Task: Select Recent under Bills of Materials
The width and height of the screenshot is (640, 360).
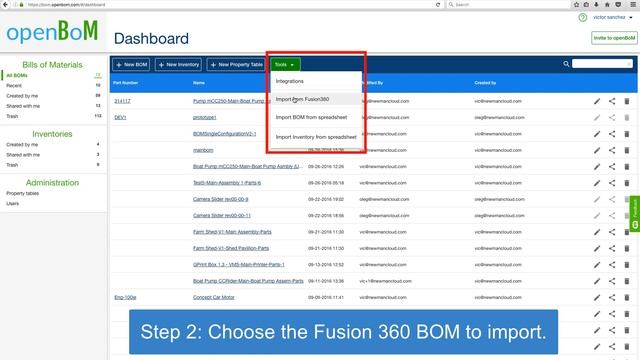Action: coord(14,86)
